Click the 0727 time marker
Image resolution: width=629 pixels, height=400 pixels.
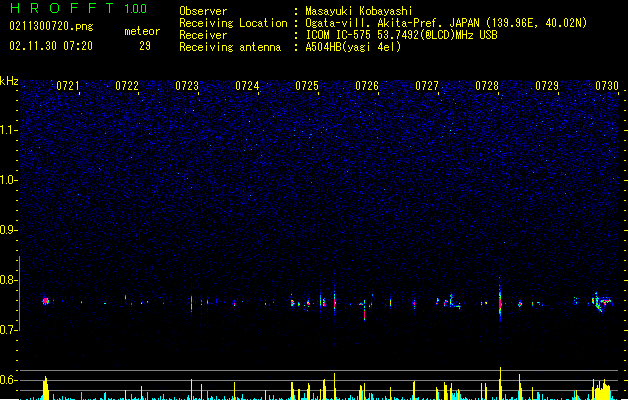pyautogui.click(x=427, y=86)
